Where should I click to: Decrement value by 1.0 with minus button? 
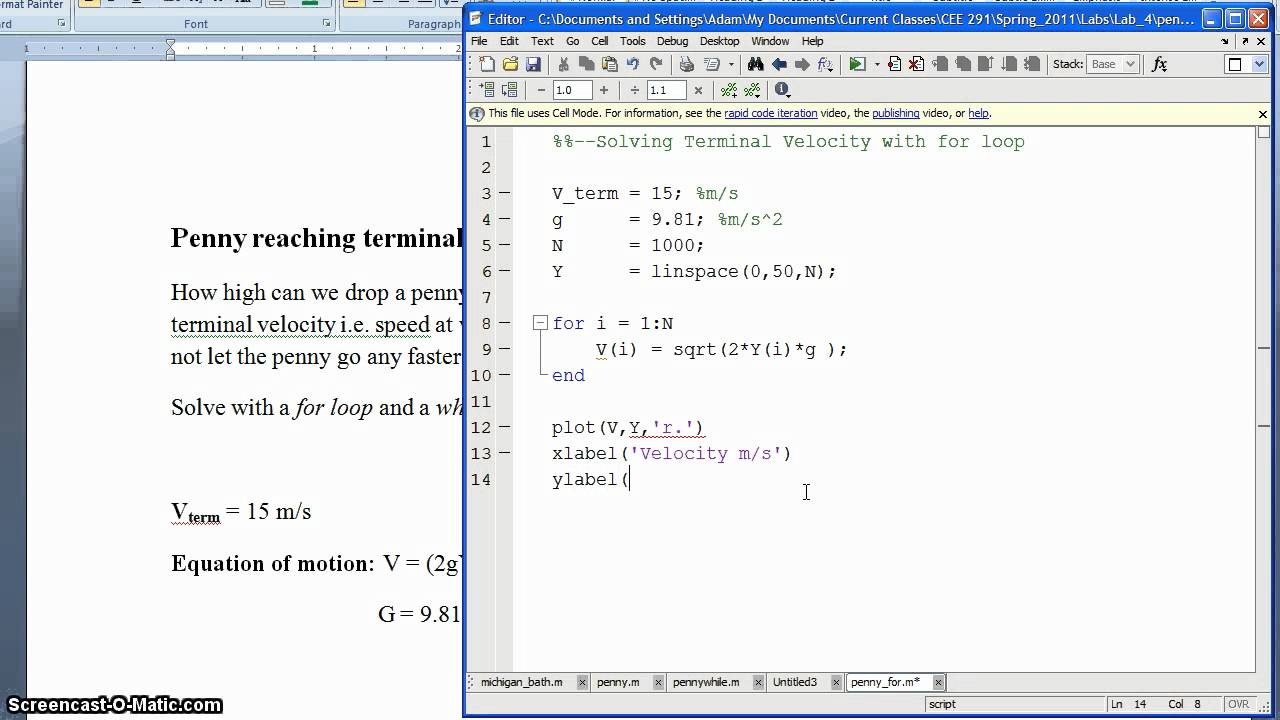click(x=541, y=90)
